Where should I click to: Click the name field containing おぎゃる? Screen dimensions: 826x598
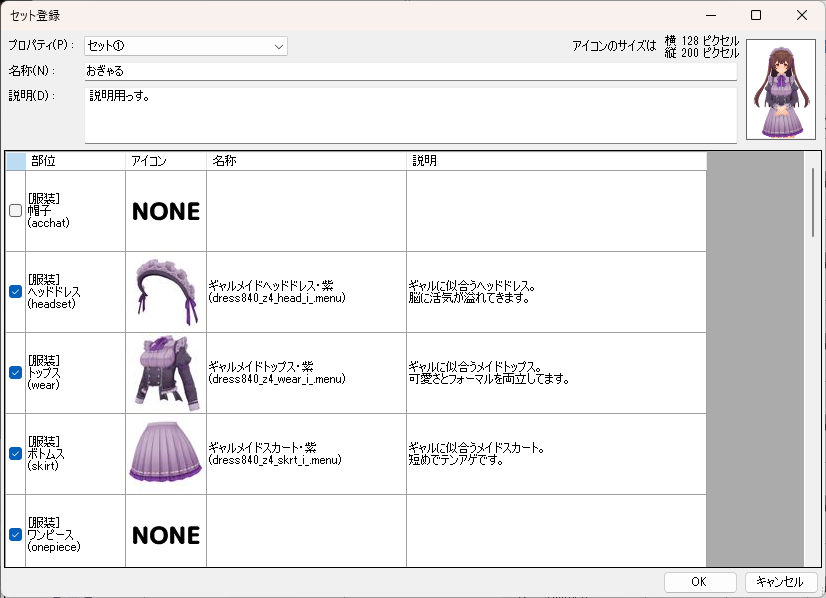point(410,71)
